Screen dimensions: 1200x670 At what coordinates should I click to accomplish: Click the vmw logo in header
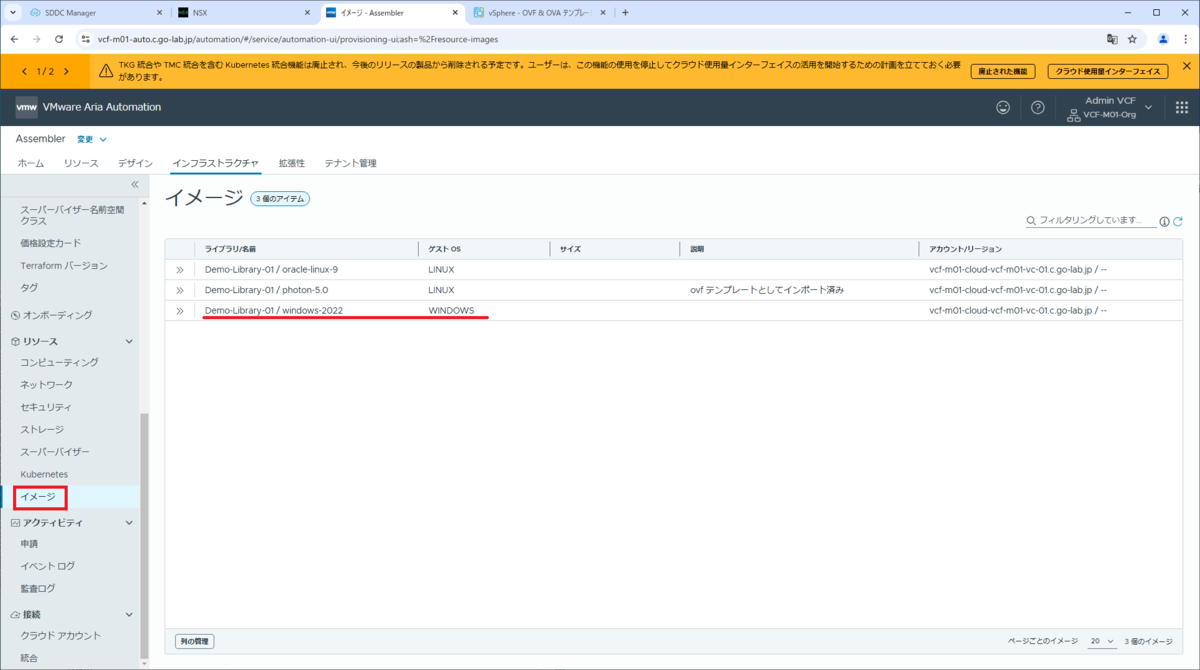point(26,107)
